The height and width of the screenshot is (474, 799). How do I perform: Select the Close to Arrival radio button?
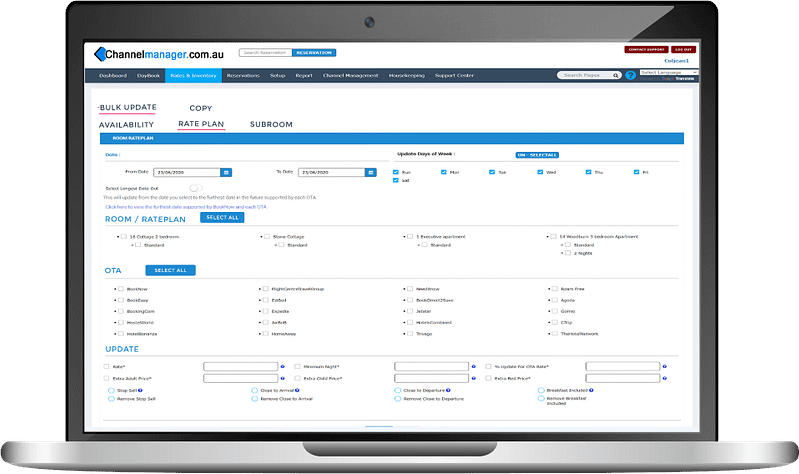tap(254, 390)
